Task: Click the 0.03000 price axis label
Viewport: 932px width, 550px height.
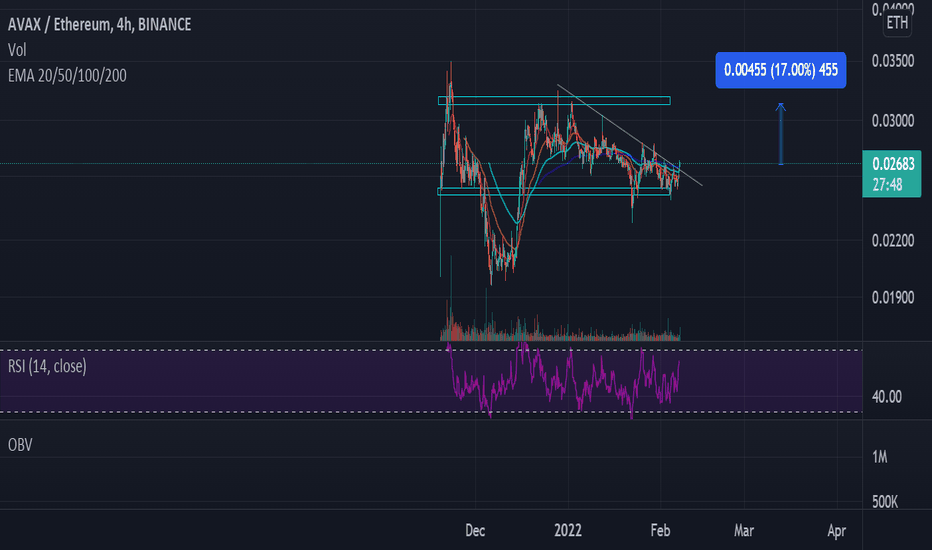Action: 893,121
